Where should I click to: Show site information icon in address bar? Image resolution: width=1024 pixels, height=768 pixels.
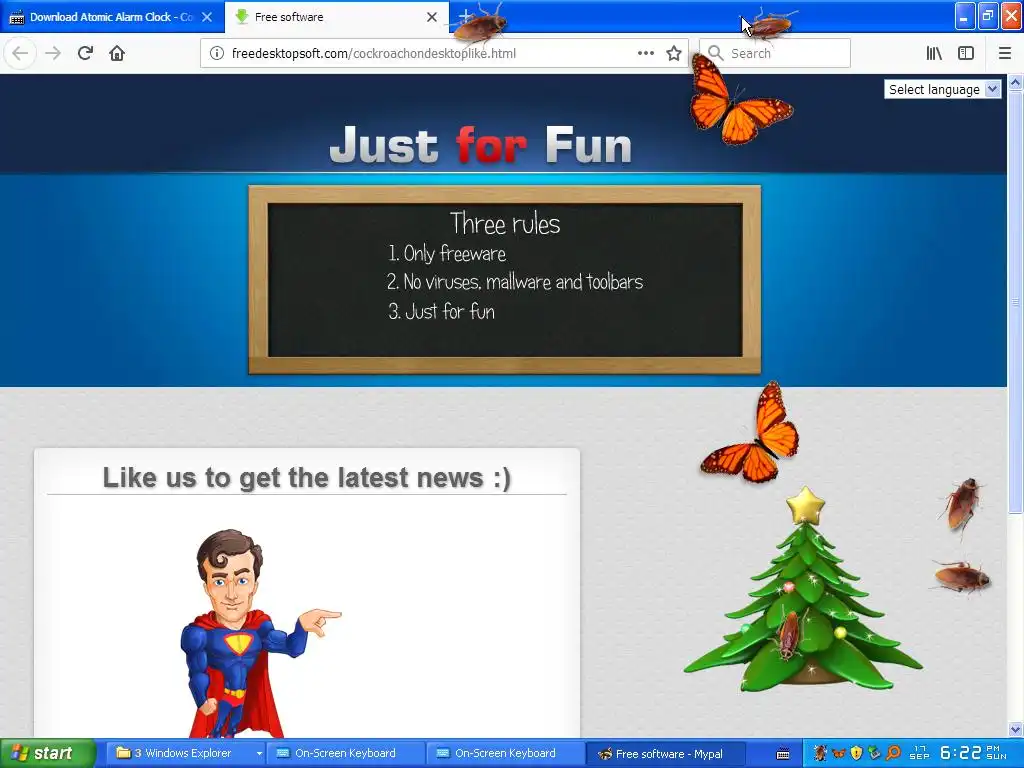point(216,54)
